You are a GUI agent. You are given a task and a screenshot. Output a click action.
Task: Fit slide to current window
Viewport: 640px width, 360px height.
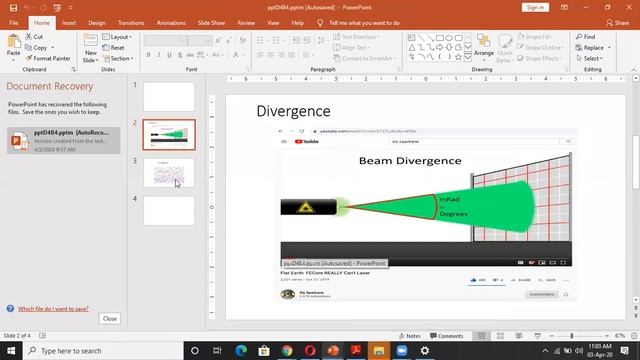point(634,336)
